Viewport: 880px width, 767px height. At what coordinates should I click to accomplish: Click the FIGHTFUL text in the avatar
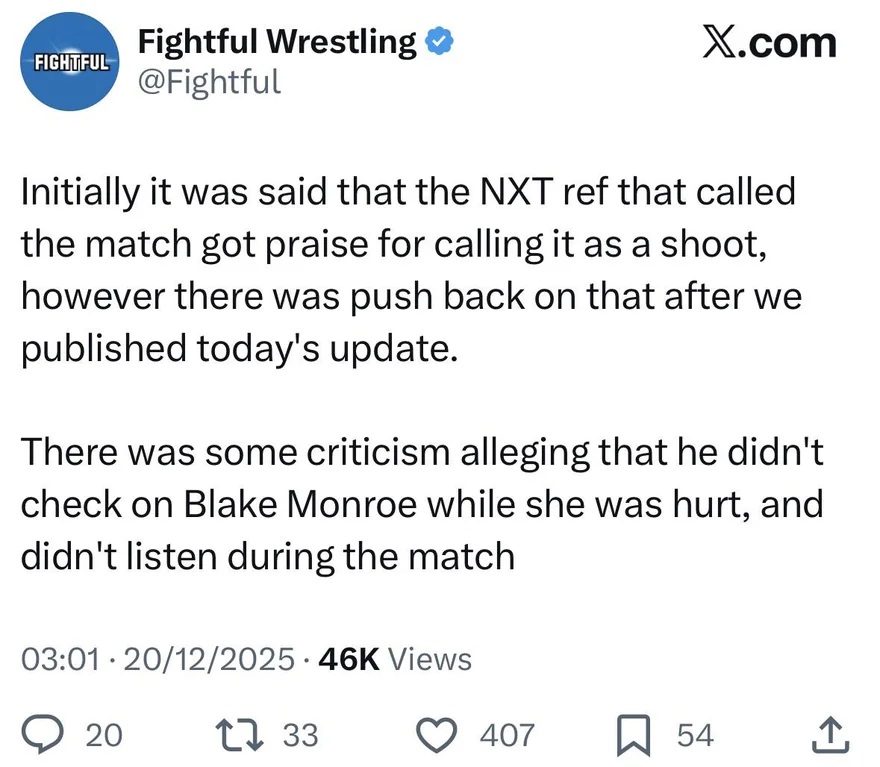[71, 62]
